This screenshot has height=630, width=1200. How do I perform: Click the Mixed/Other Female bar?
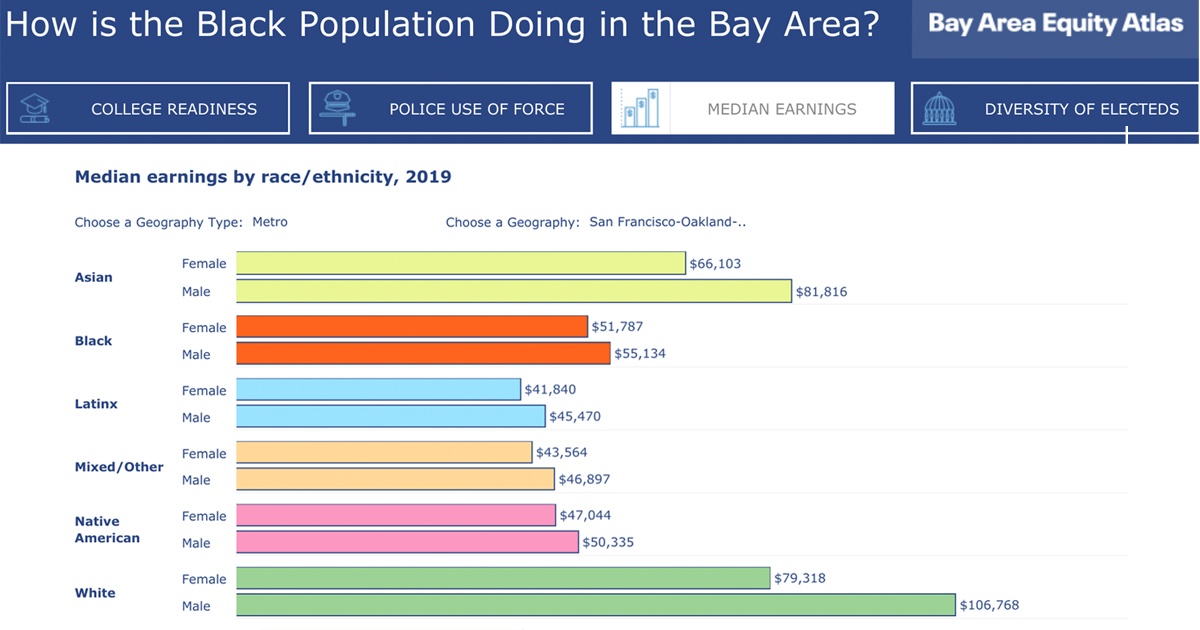click(384, 453)
